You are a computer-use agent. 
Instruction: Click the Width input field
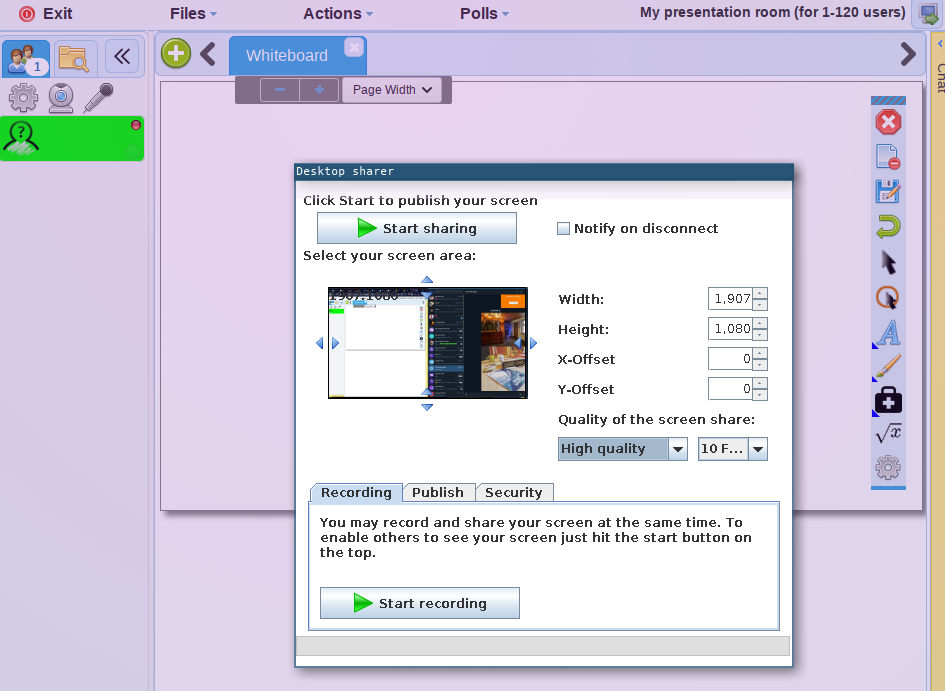730,299
